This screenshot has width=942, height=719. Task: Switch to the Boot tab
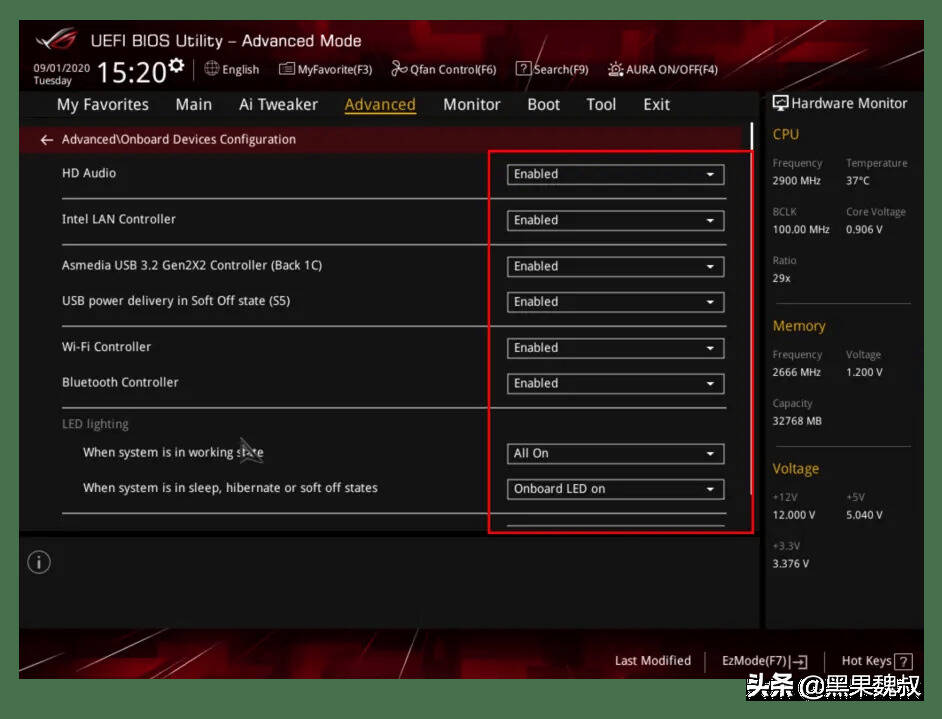coord(544,105)
